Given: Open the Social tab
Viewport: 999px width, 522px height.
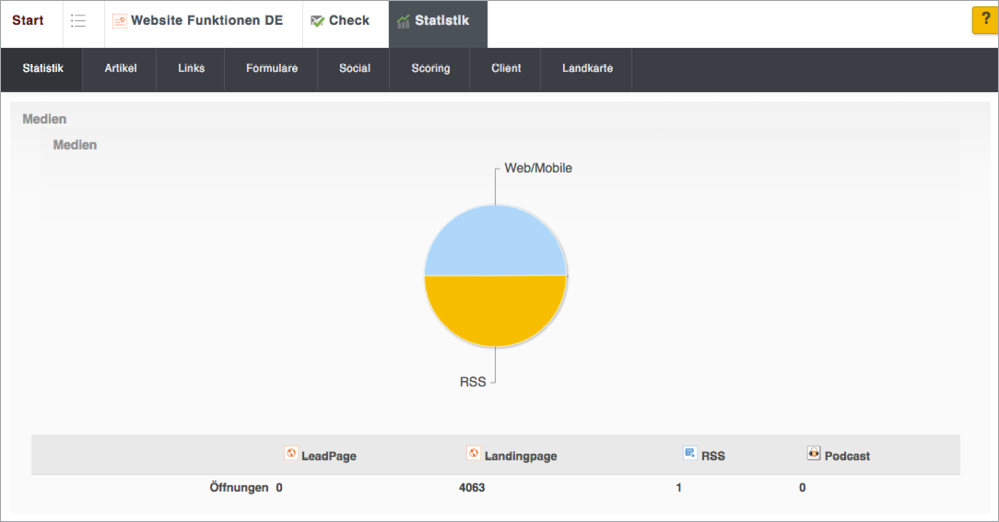Looking at the screenshot, I should click(x=354, y=69).
